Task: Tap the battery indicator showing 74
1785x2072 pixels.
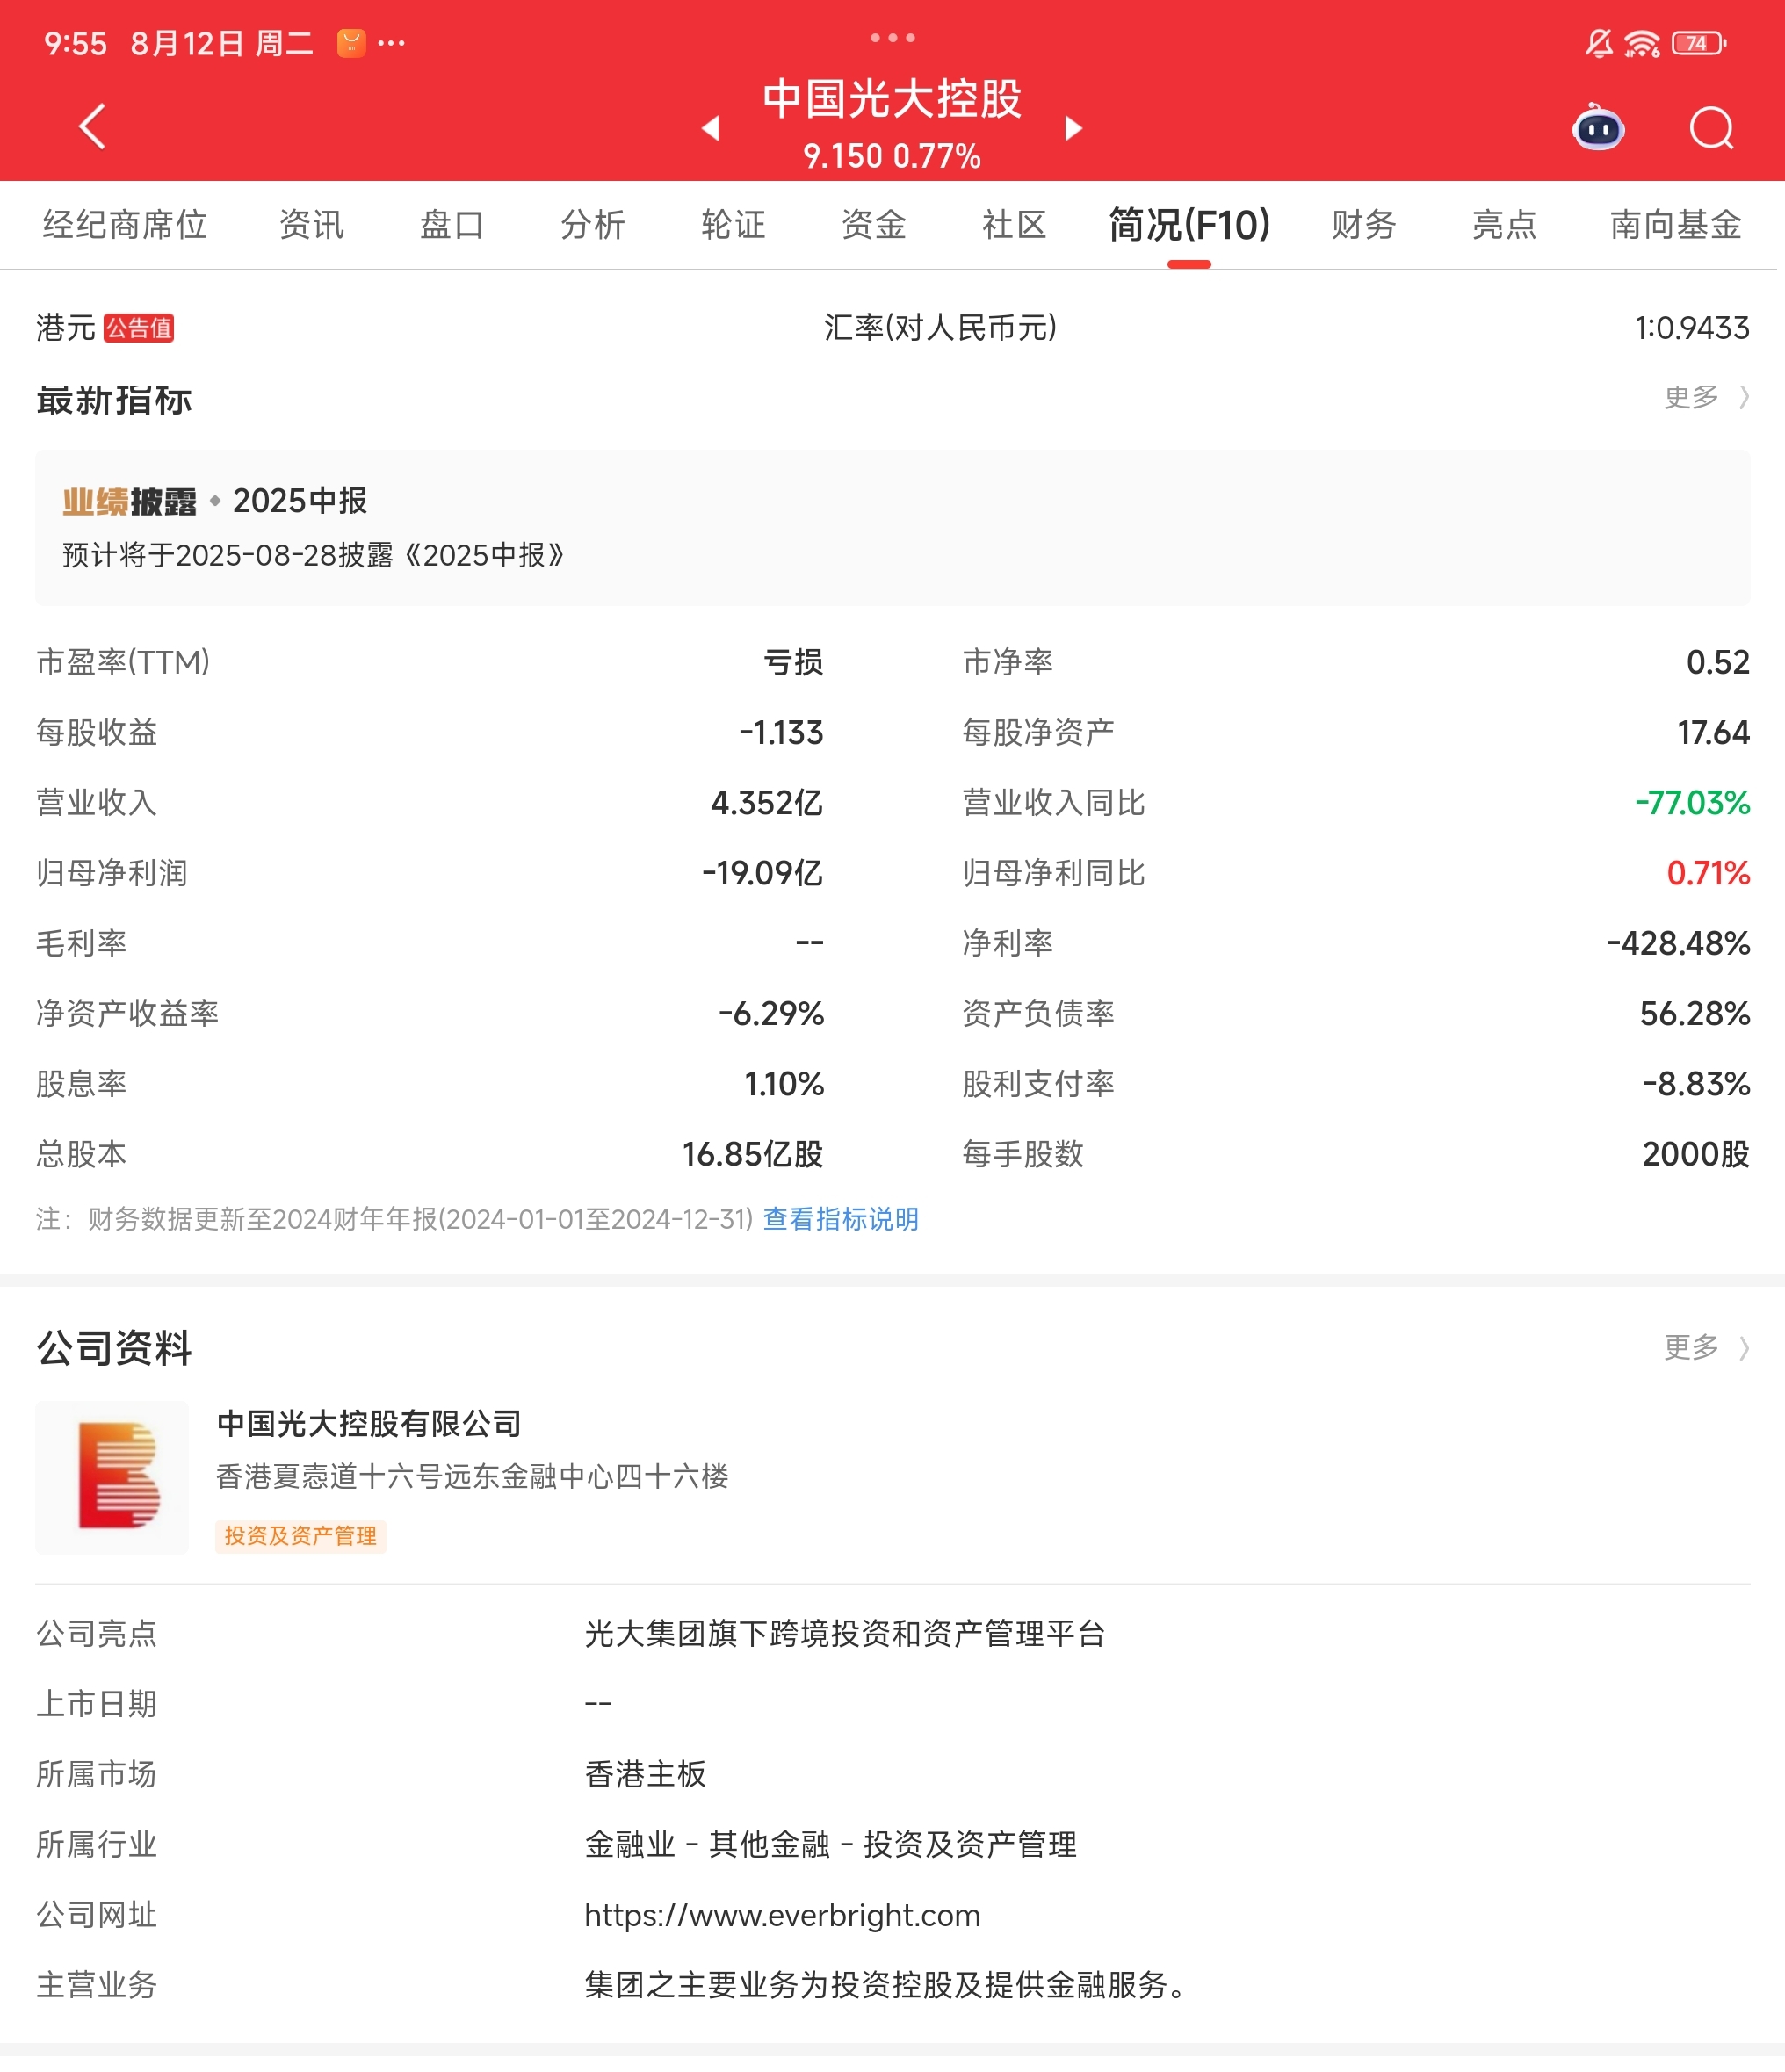Action: coord(1700,43)
